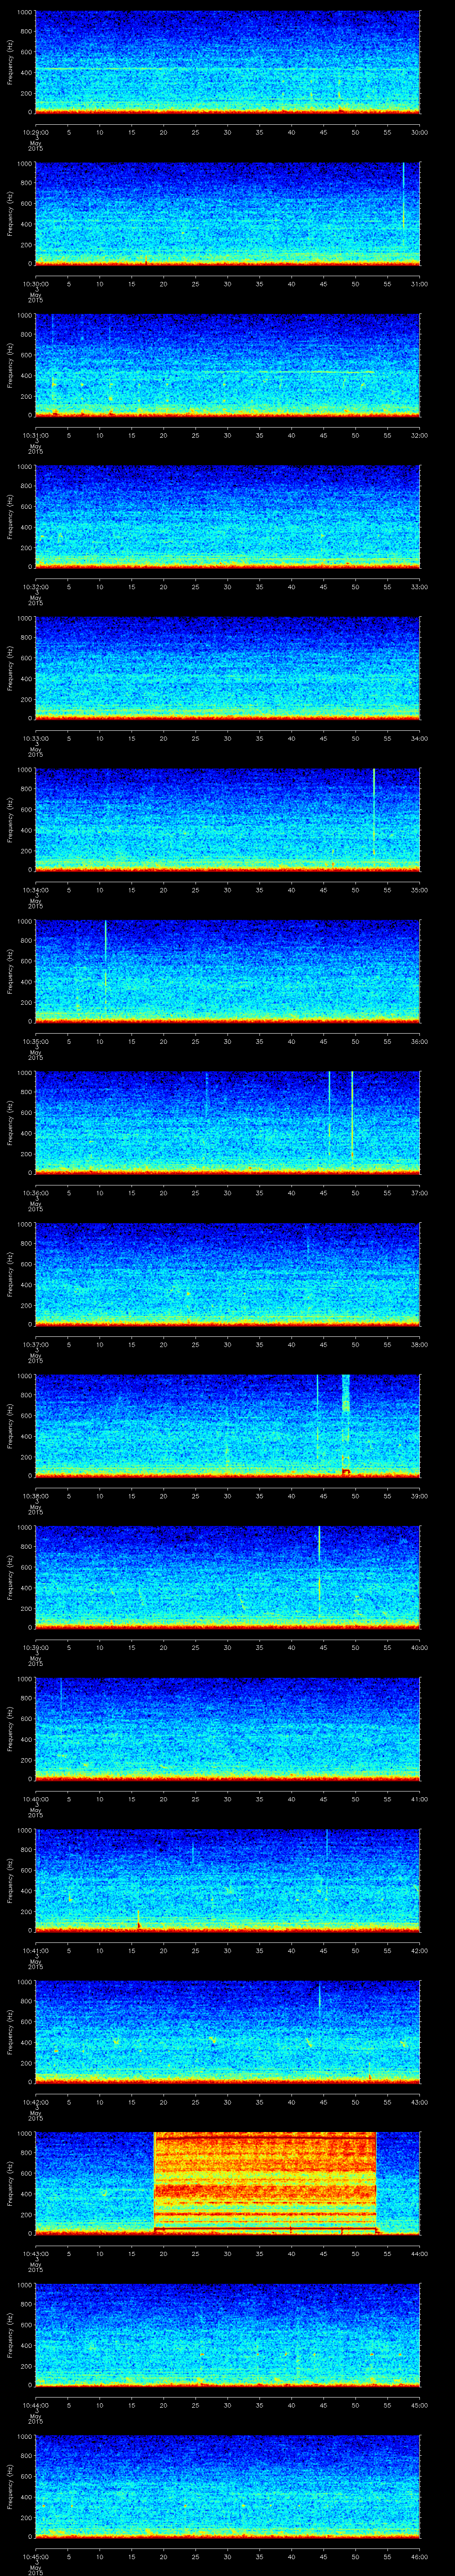Click the 30:00 end time label
455x2576 pixels.
pos(419,132)
